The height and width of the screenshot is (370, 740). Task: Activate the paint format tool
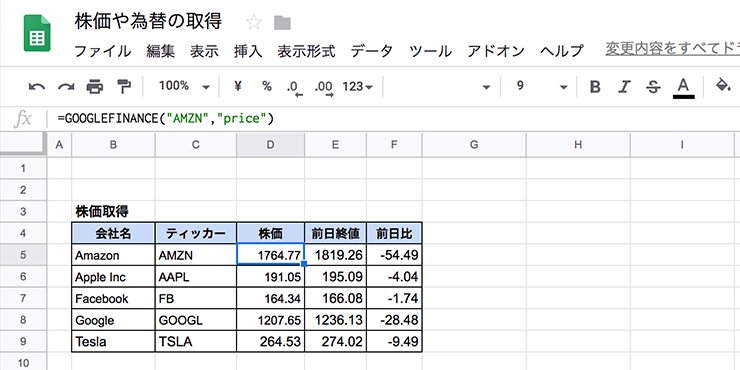point(124,86)
